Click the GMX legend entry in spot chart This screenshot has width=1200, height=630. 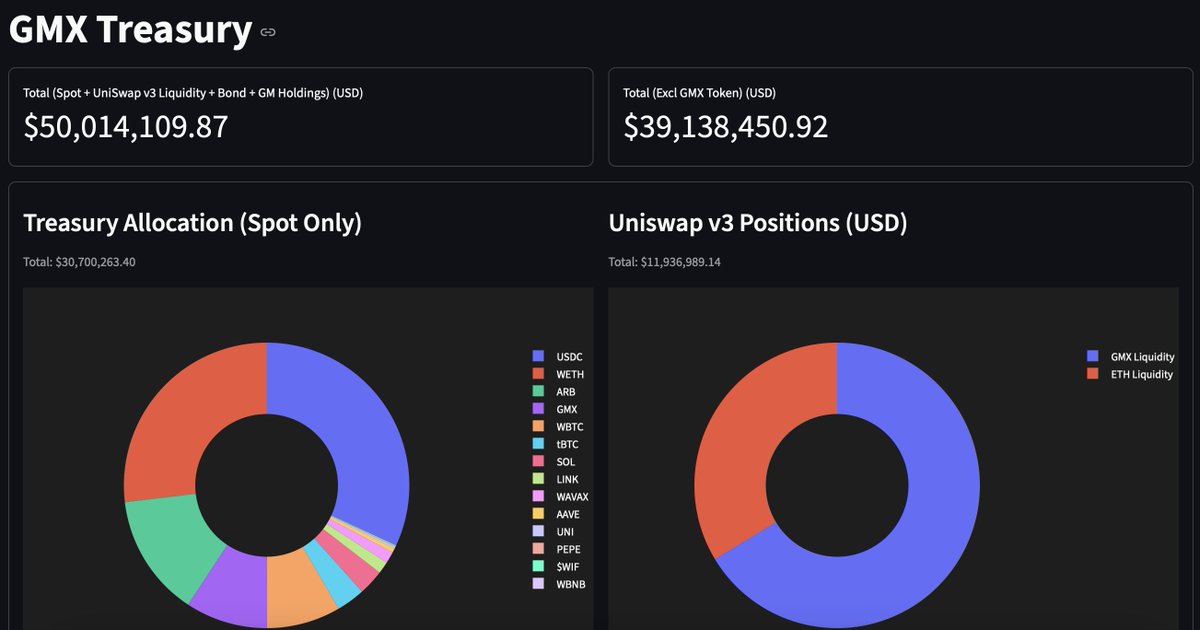(556, 409)
